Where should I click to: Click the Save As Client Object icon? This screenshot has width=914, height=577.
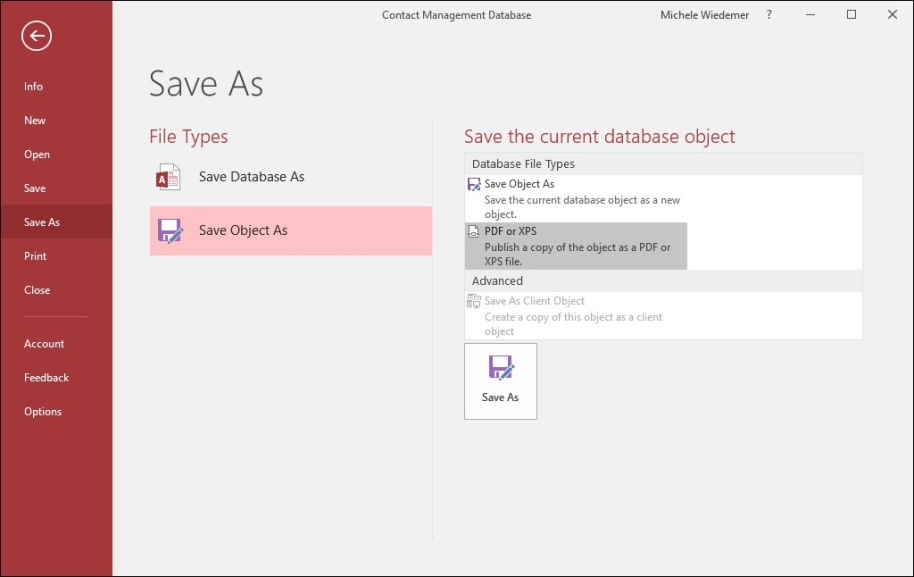click(x=474, y=301)
